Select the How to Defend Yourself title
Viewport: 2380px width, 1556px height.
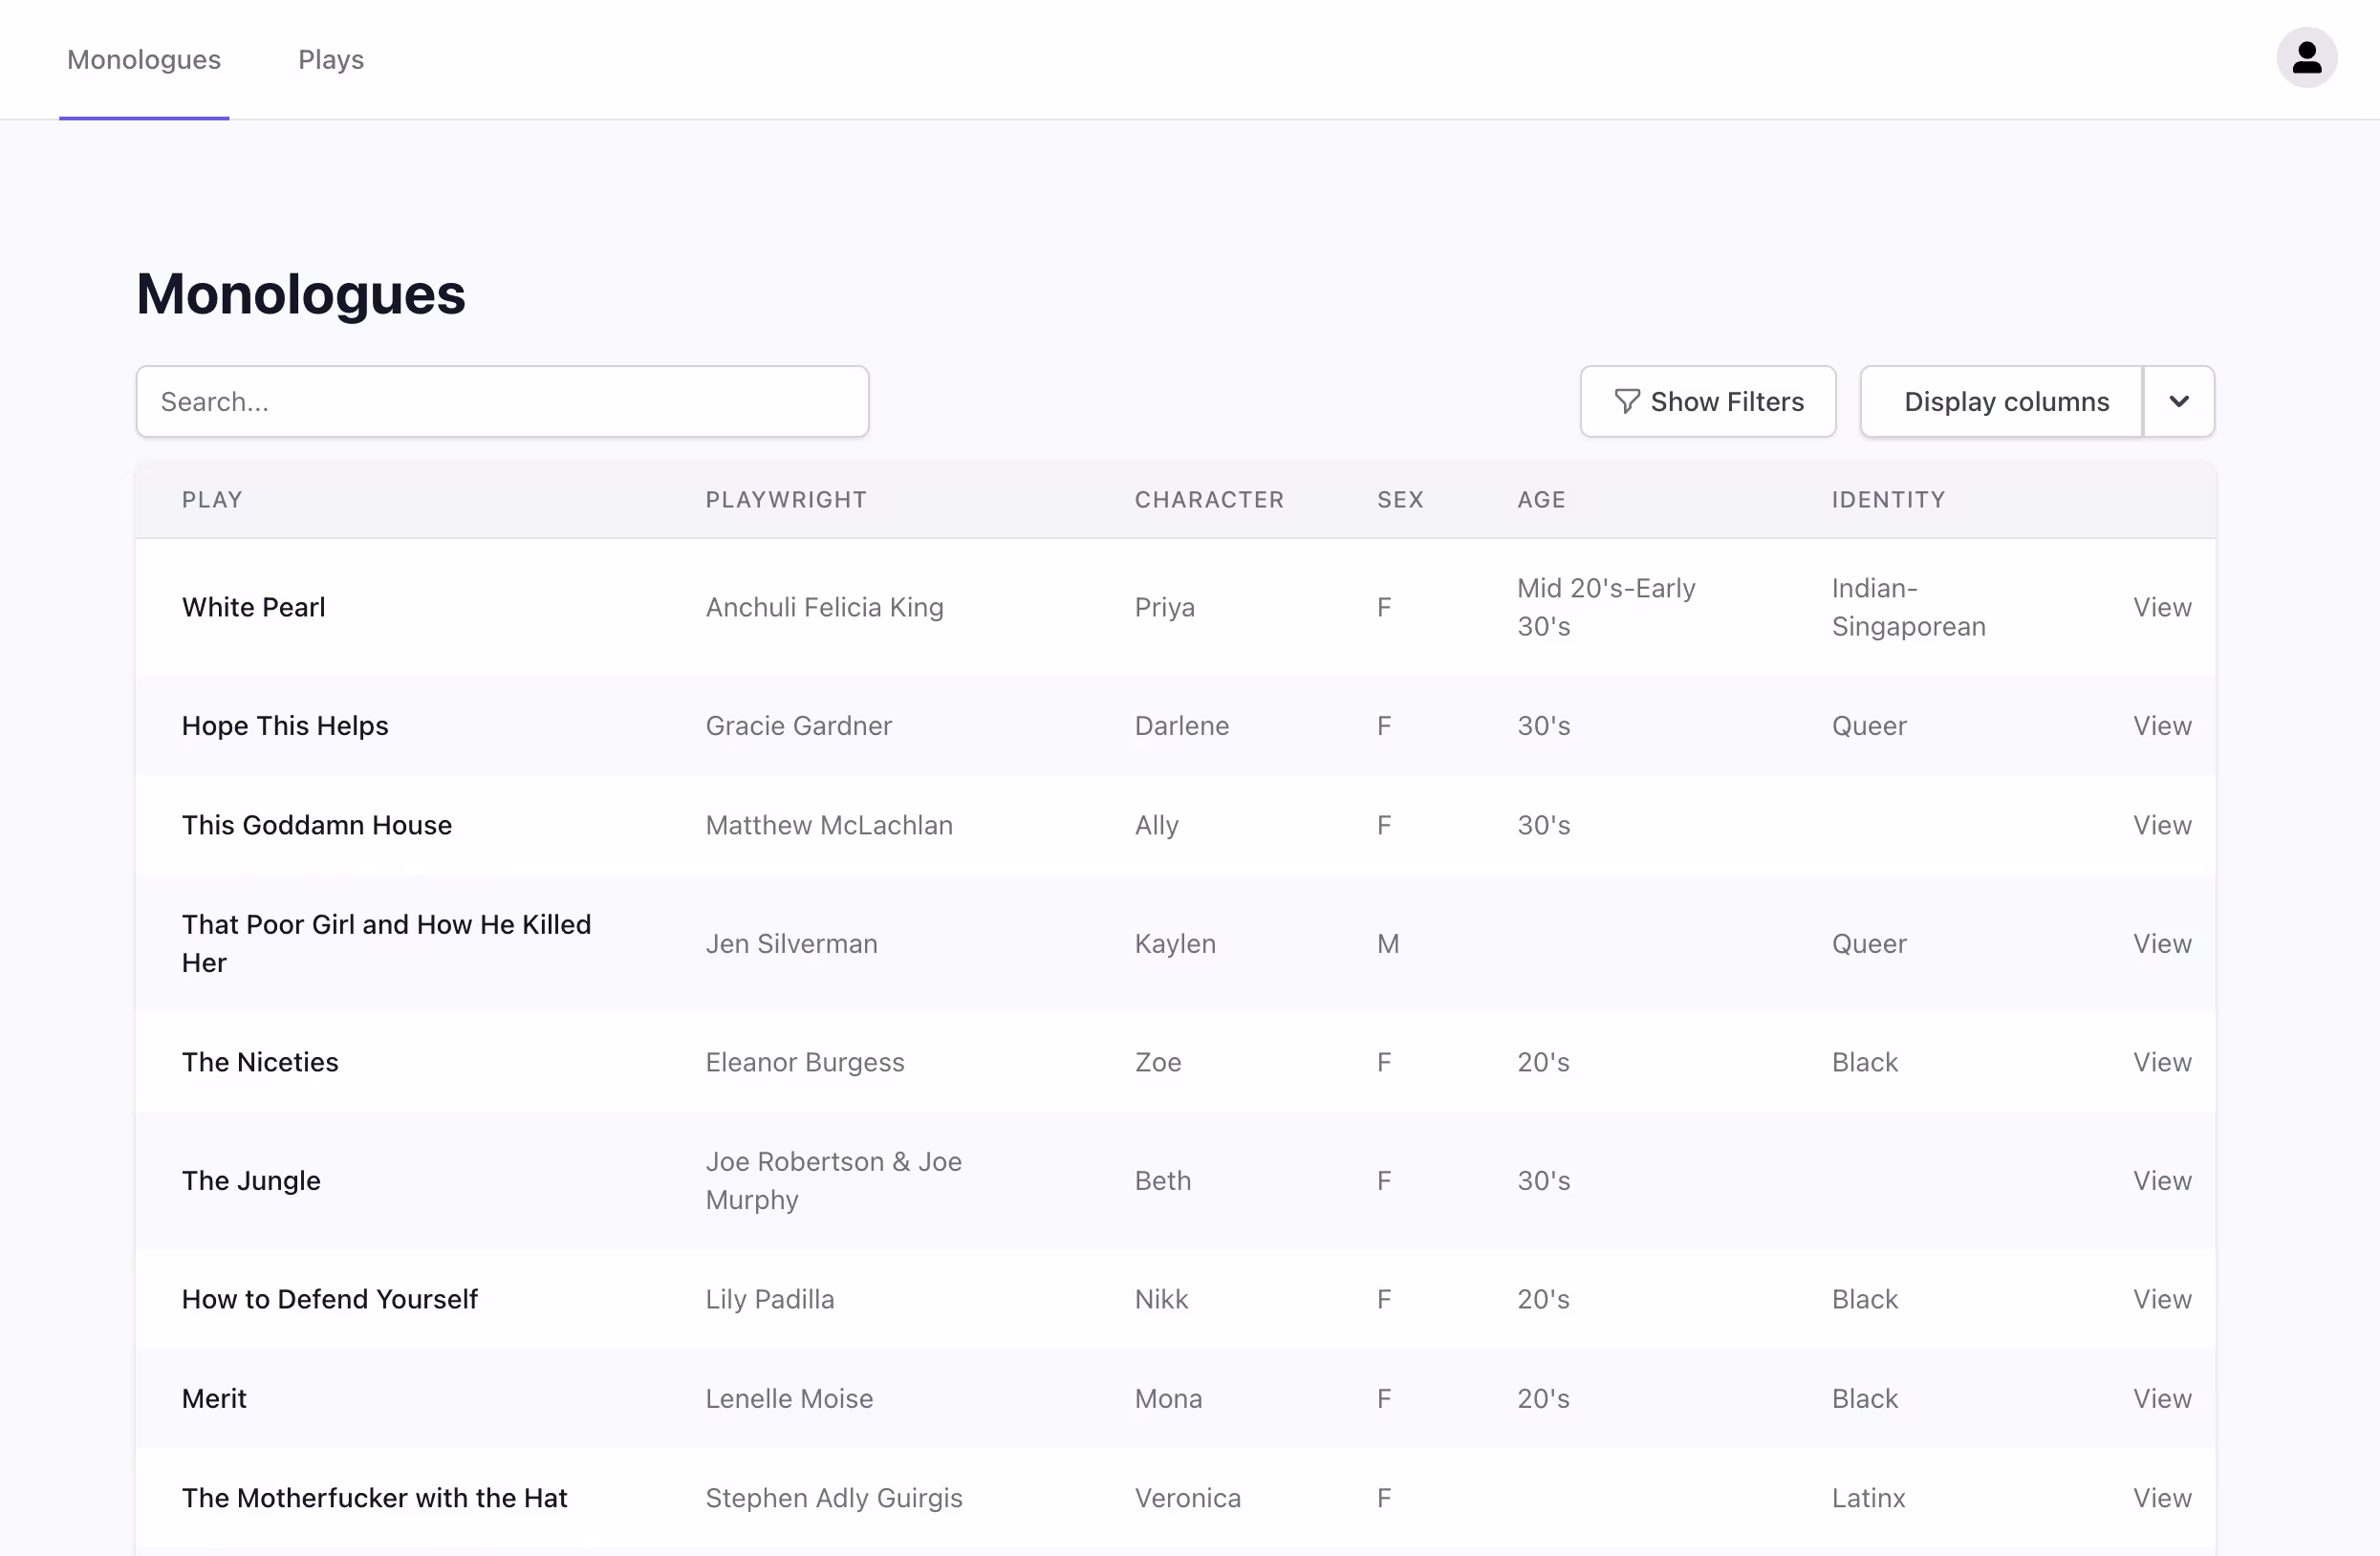click(x=330, y=1299)
